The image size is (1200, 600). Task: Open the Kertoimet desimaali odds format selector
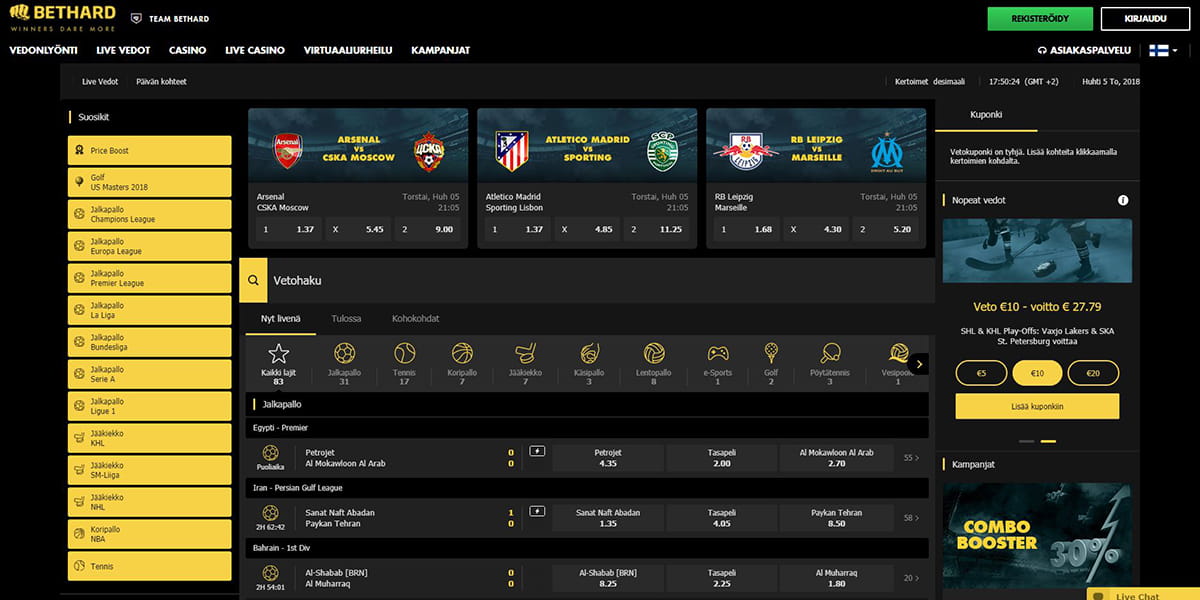pos(929,82)
